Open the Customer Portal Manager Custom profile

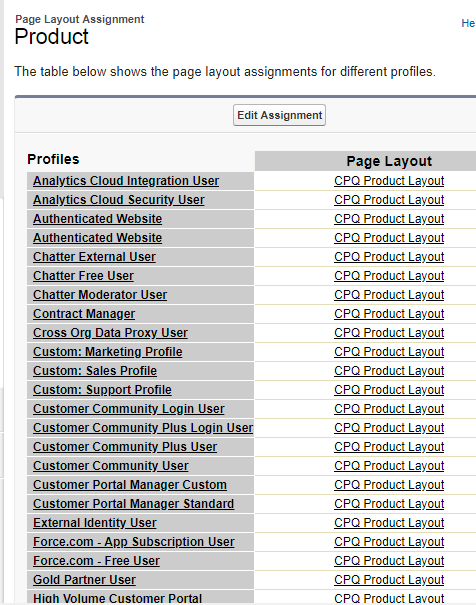point(130,485)
